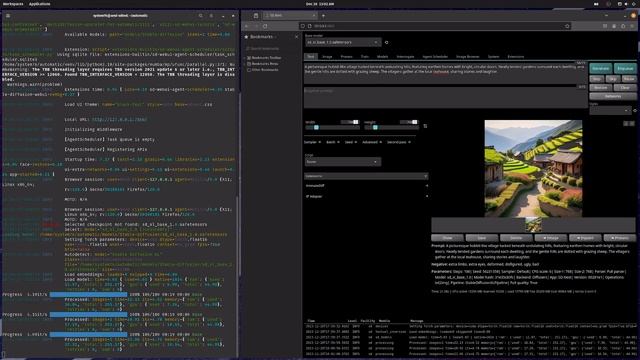Open the Base model dropdown
The image size is (640, 360).
click(x=343, y=42)
